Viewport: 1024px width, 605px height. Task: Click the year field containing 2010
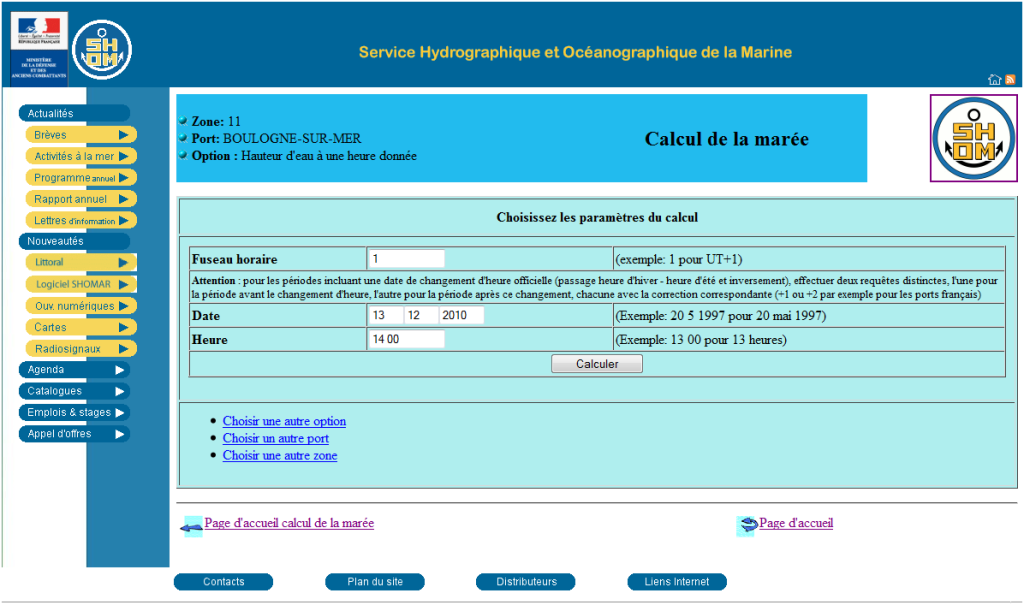(x=461, y=316)
